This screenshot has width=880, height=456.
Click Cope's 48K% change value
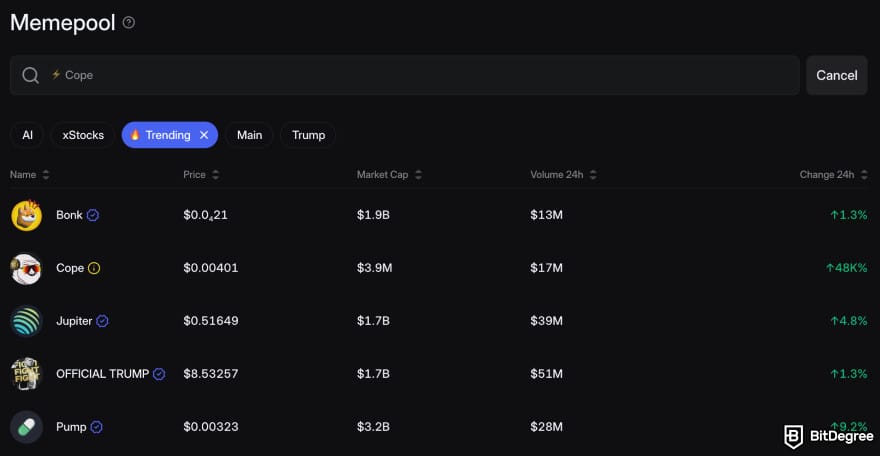[846, 268]
